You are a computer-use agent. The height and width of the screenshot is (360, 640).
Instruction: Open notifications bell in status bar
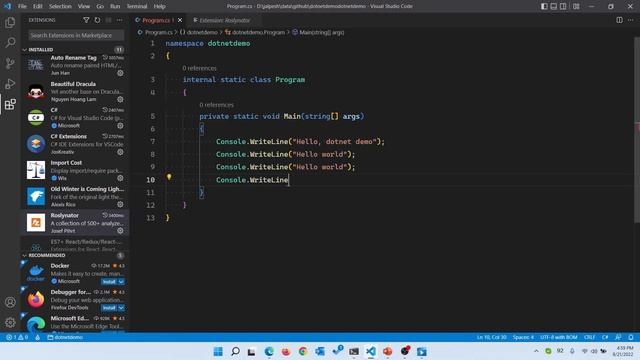point(631,337)
